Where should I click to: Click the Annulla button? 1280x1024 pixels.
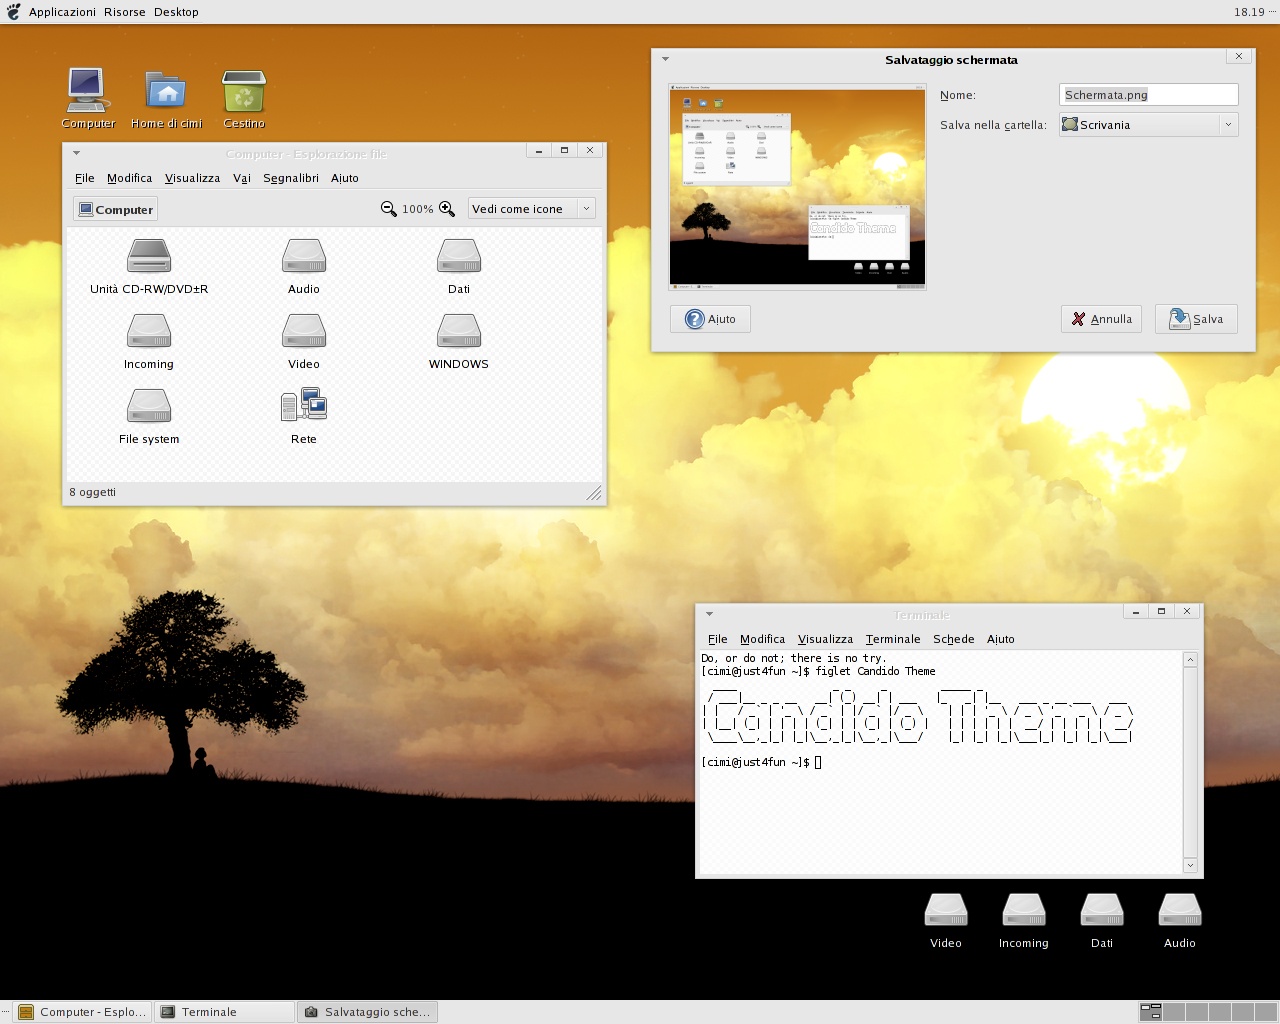click(1101, 319)
